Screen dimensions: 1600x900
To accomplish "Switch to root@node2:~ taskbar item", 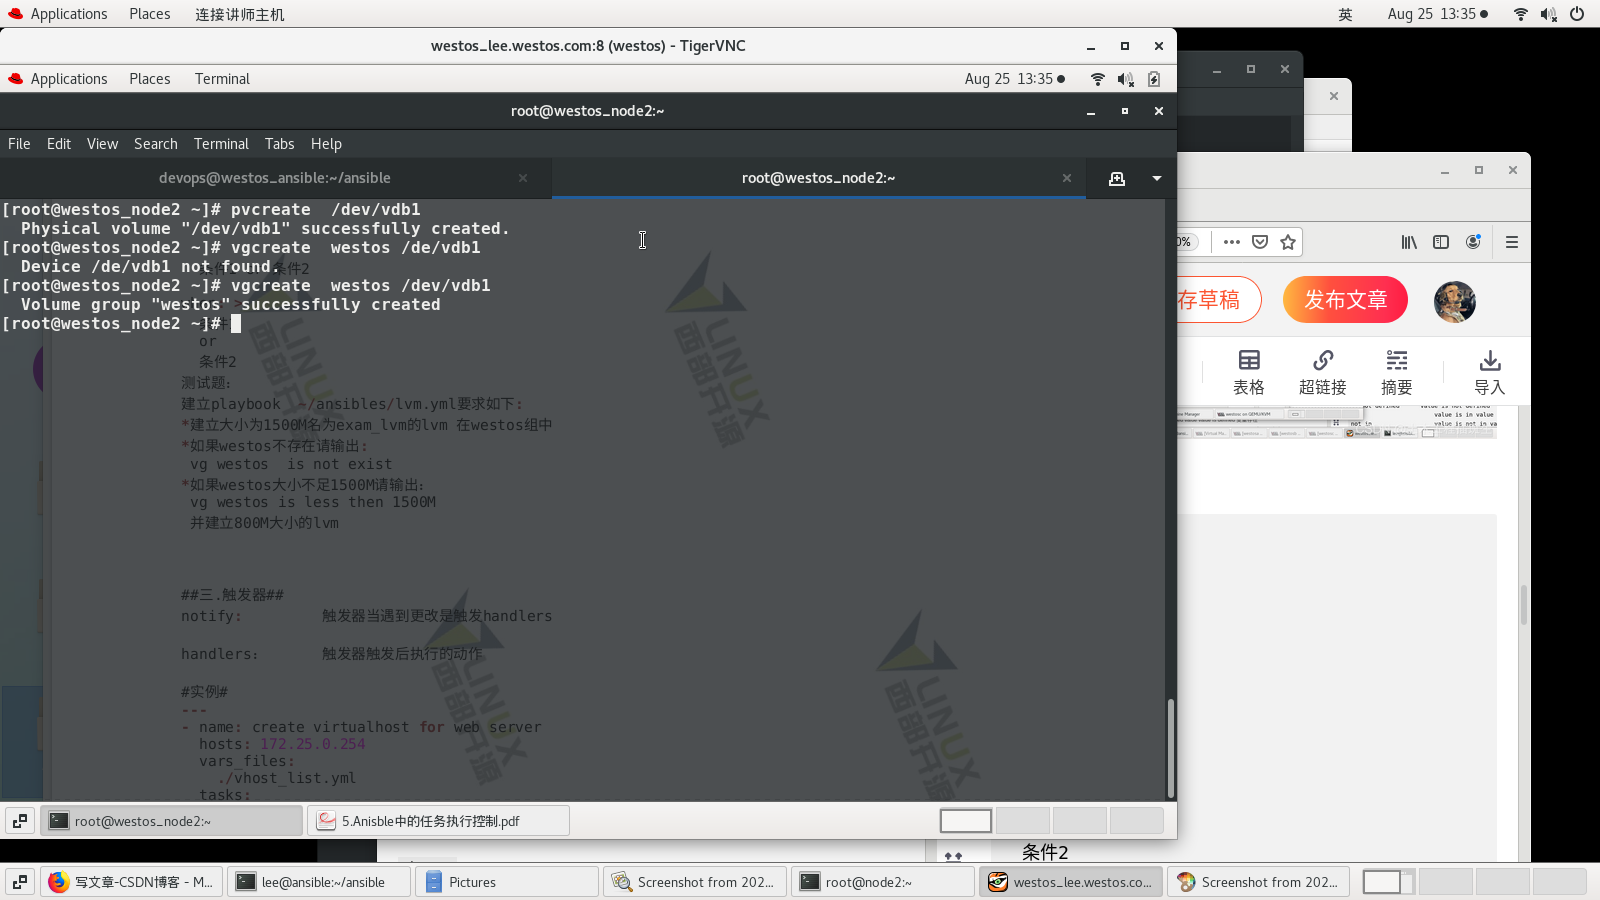I will coord(883,882).
